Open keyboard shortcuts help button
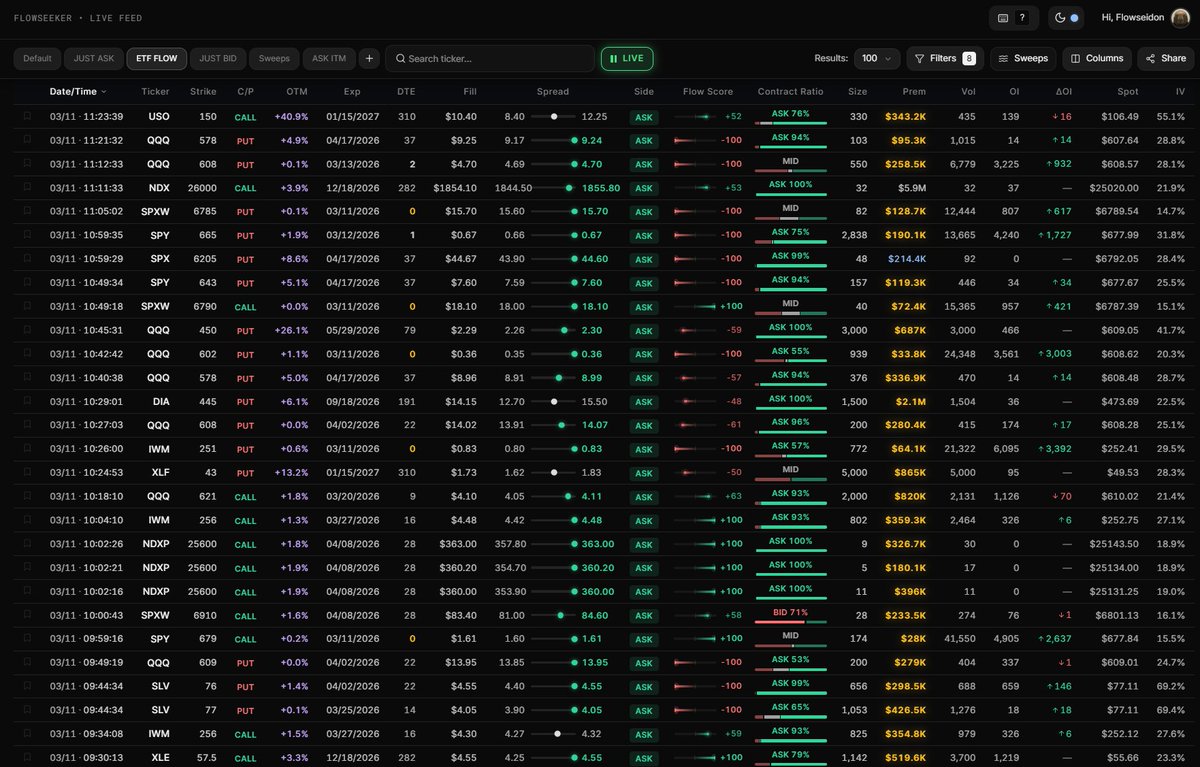Image resolution: width=1200 pixels, height=767 pixels. pos(1012,18)
